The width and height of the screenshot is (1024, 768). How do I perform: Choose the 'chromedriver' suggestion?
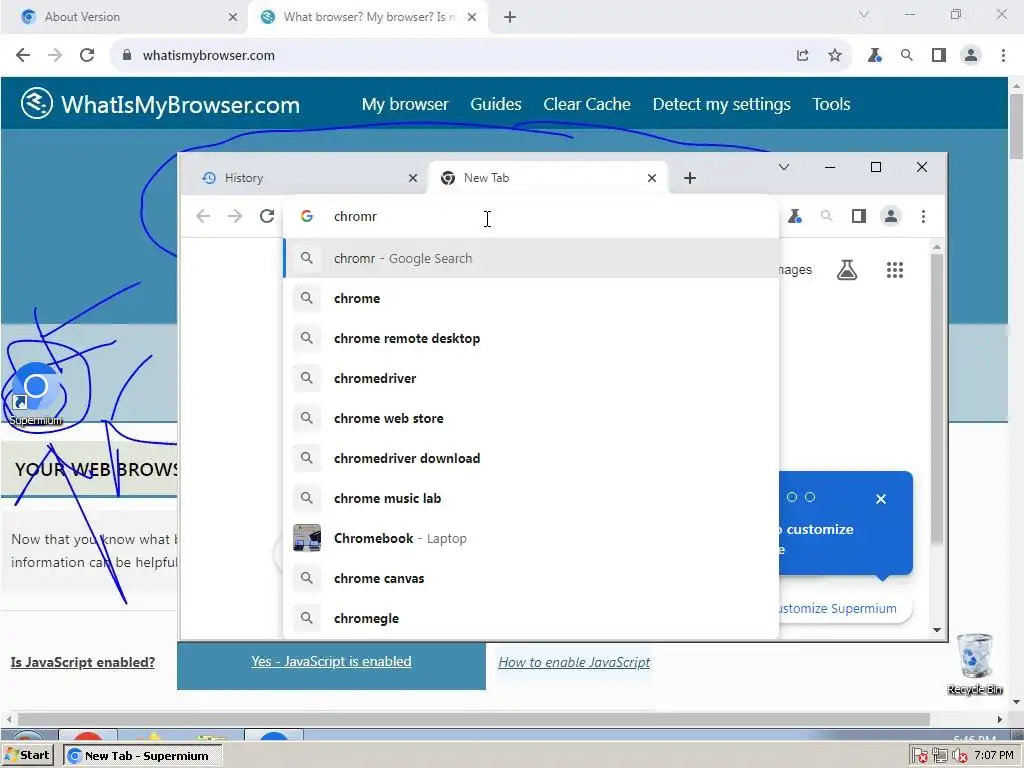tap(532, 378)
